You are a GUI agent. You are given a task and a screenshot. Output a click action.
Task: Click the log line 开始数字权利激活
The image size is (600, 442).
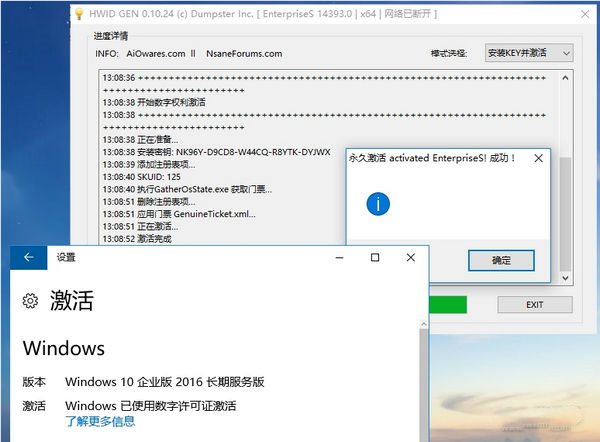[154, 102]
